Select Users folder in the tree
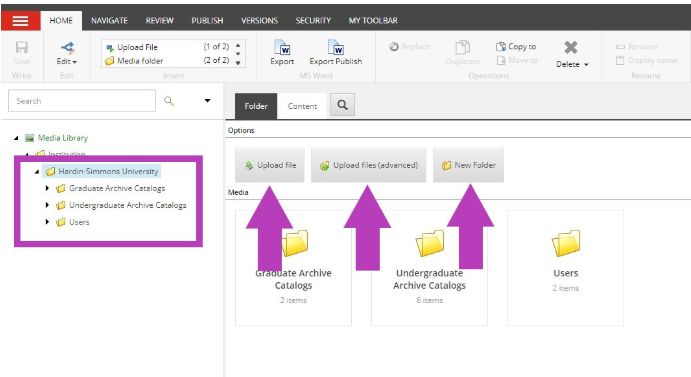This screenshot has height=377, width=691. pos(79,222)
